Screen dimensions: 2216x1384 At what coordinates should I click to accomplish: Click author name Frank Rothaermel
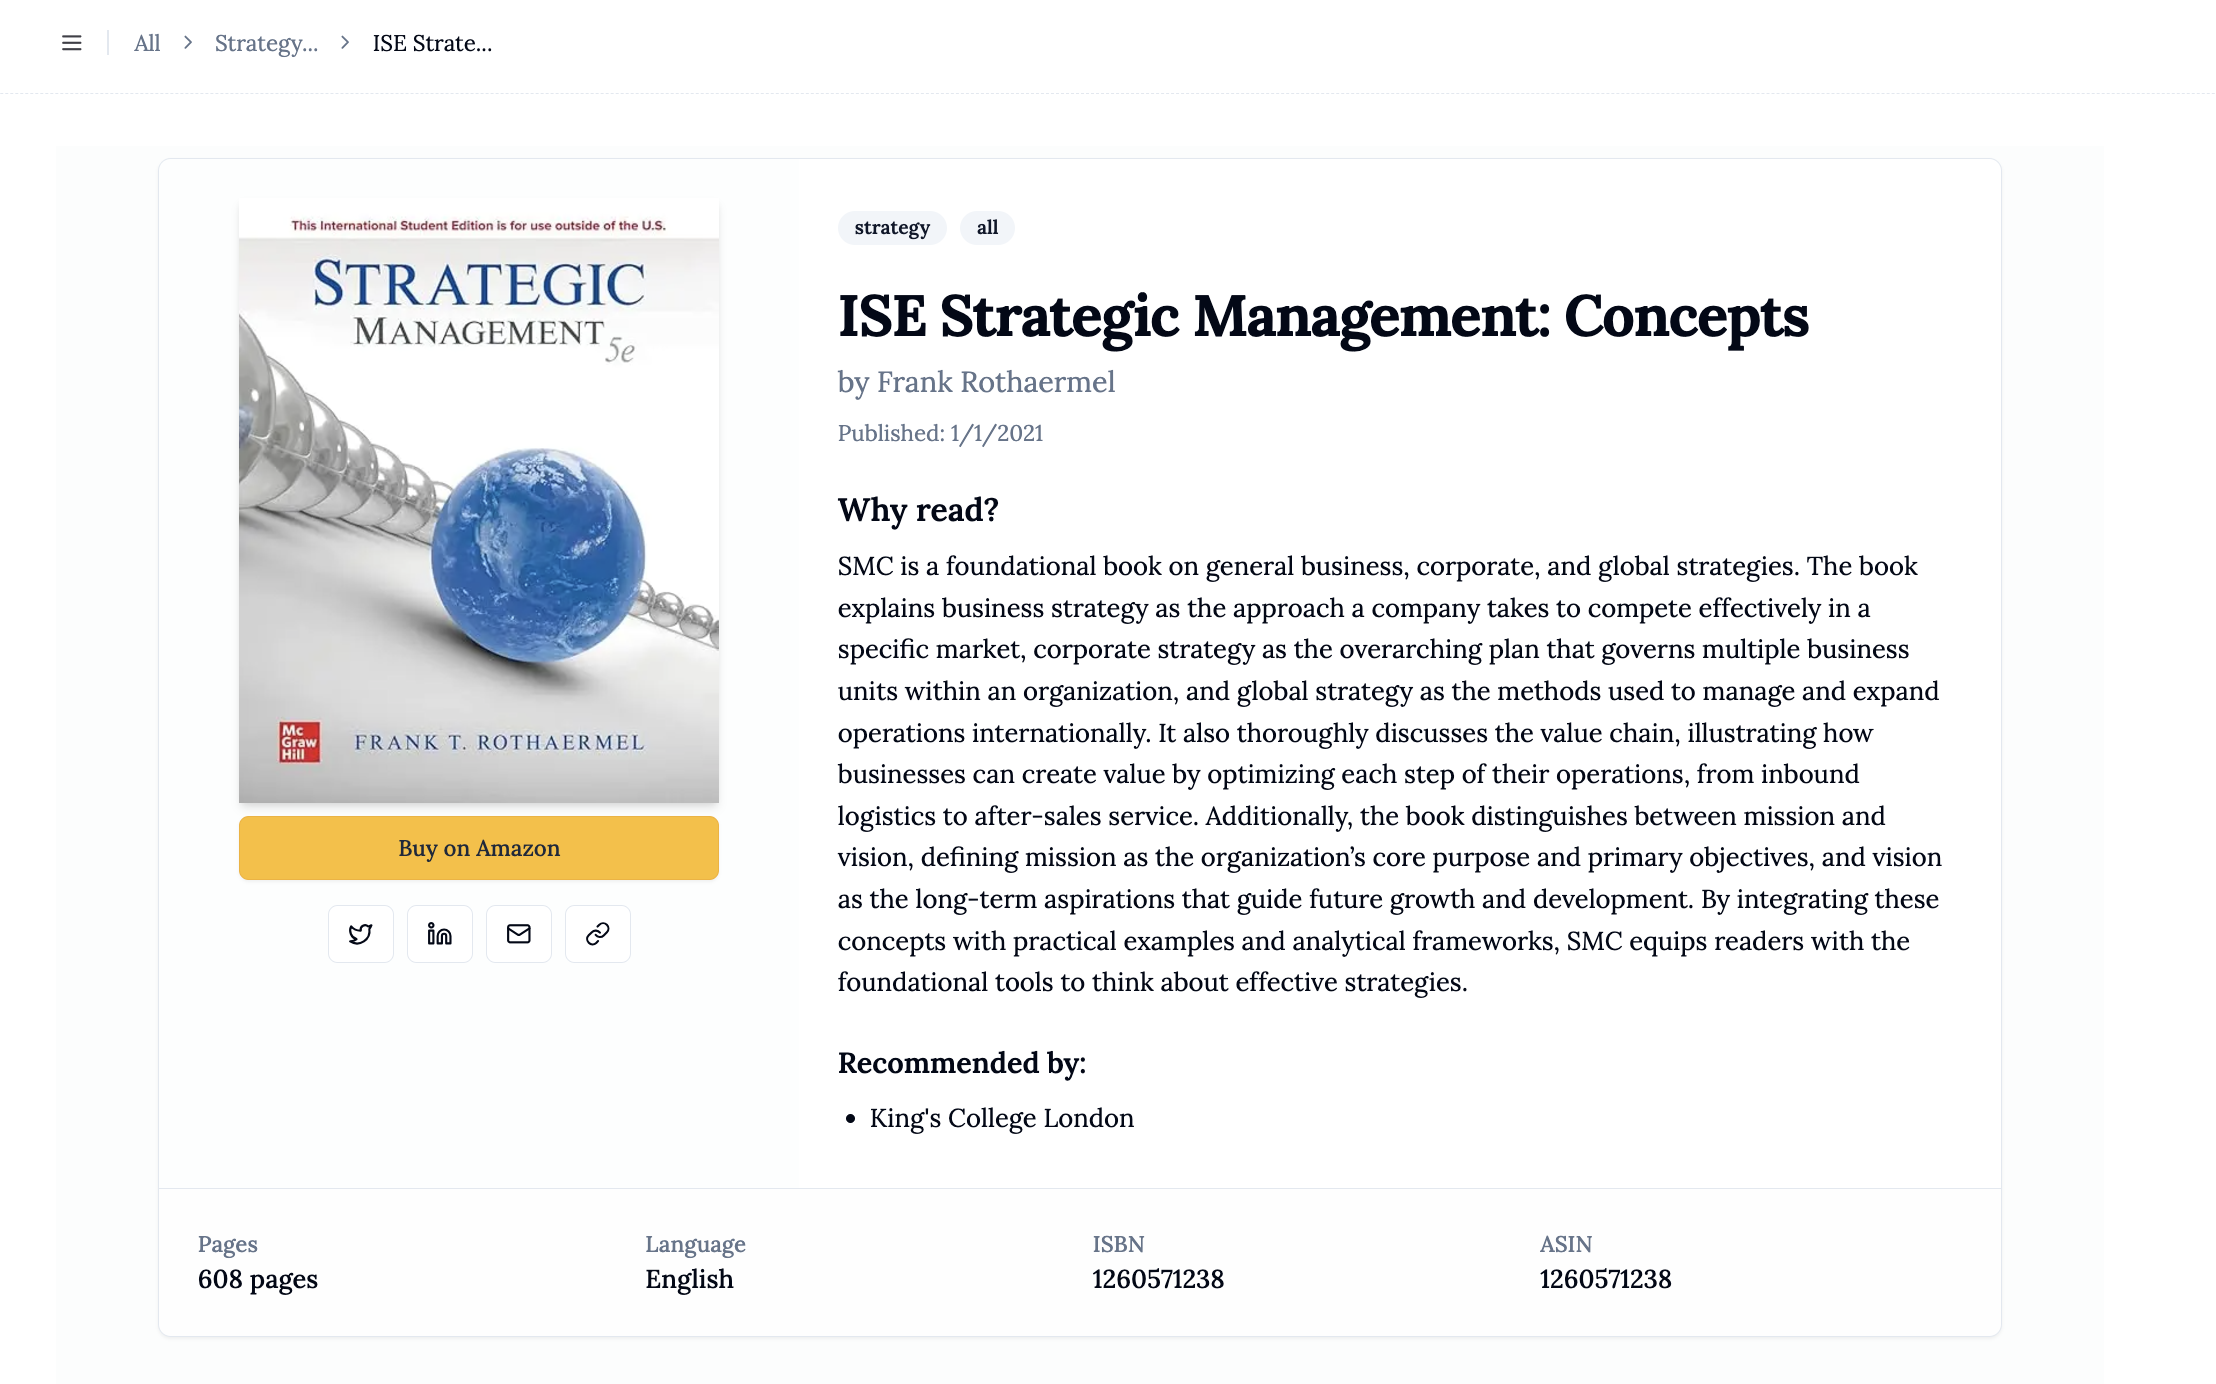click(995, 382)
